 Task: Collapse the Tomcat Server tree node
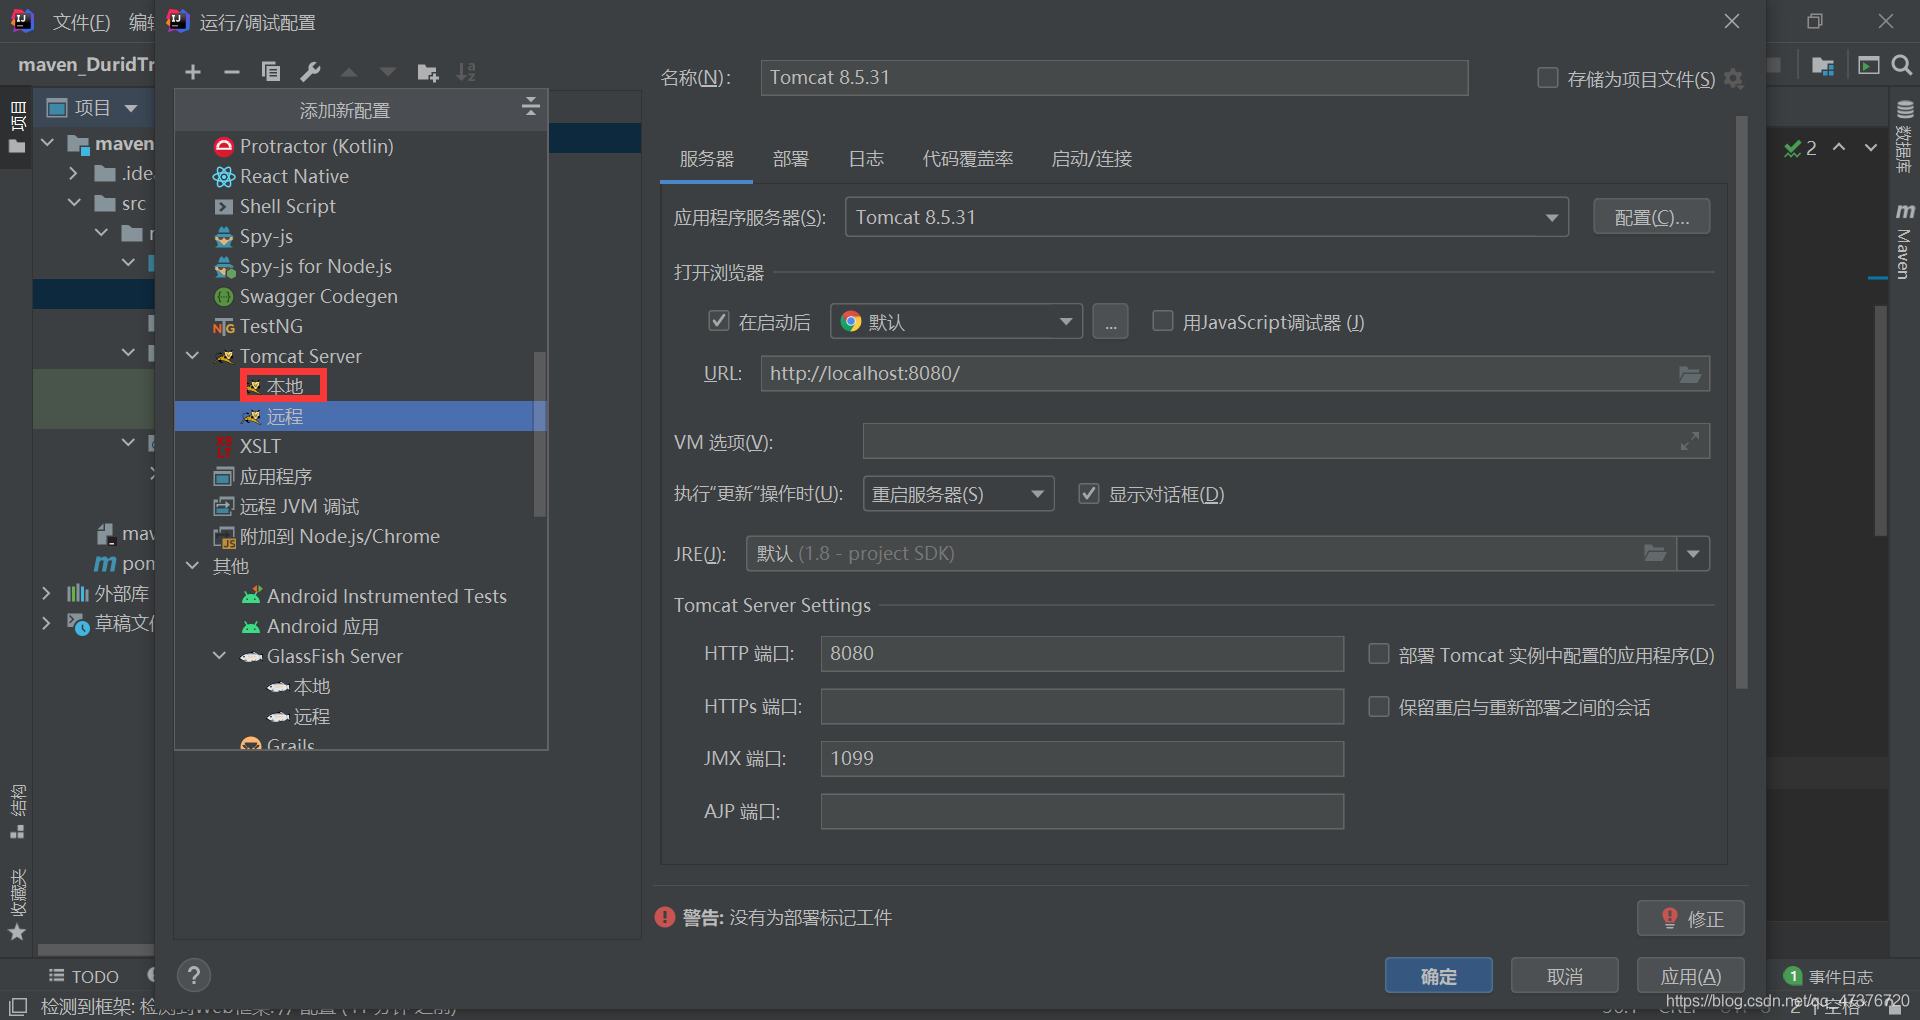click(193, 356)
